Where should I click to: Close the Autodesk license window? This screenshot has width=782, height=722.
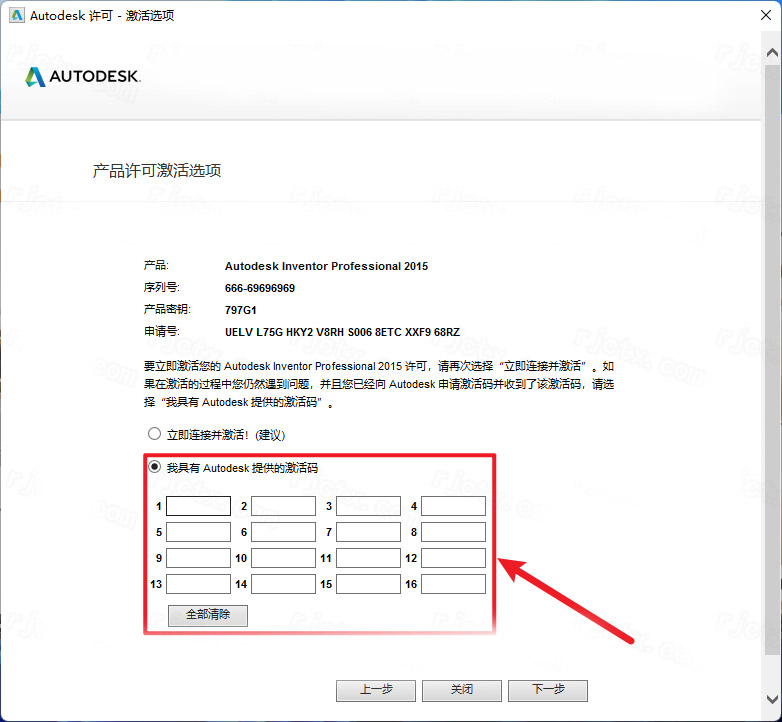766,15
